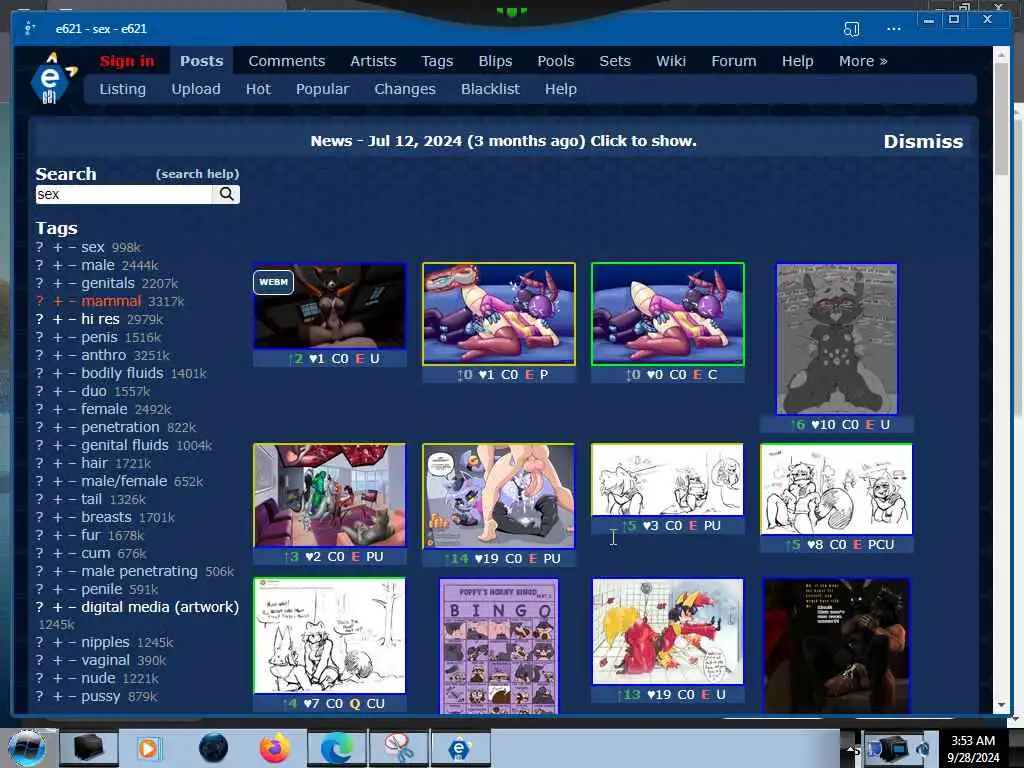Image resolution: width=1024 pixels, height=768 pixels.
Task: Add digital media (artwork) with plus sign
Action: coord(57,607)
